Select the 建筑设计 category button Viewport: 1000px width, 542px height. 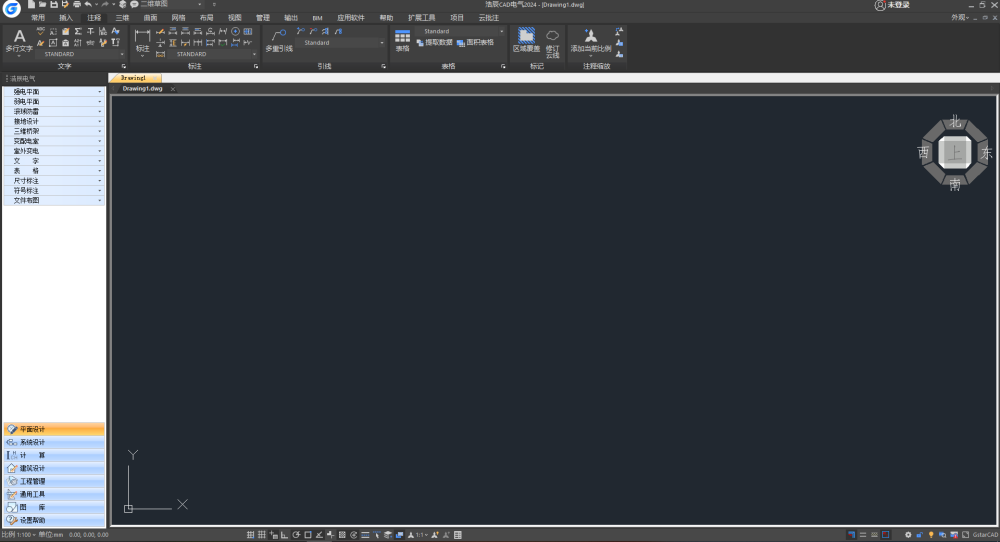coord(54,468)
